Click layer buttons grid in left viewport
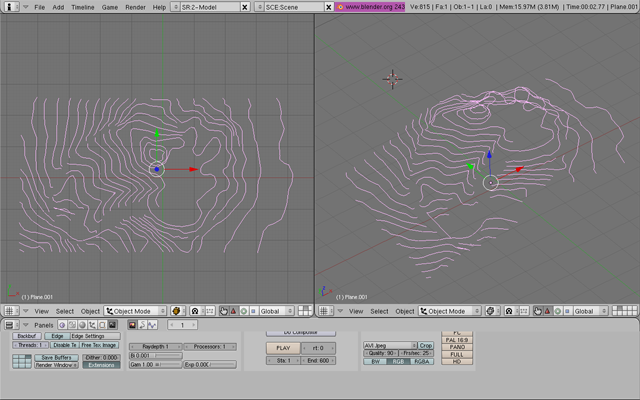Viewport: 640px width, 400px height. point(305,311)
